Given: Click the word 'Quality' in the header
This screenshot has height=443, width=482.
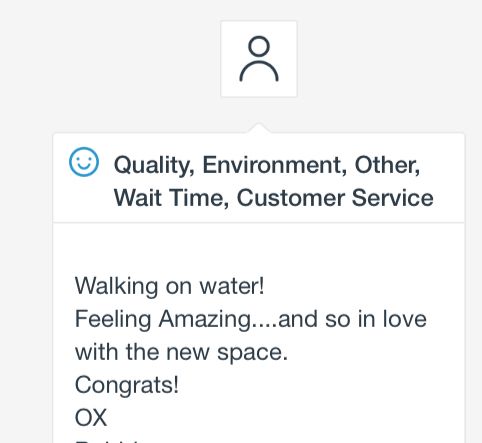Looking at the screenshot, I should pos(154,165).
